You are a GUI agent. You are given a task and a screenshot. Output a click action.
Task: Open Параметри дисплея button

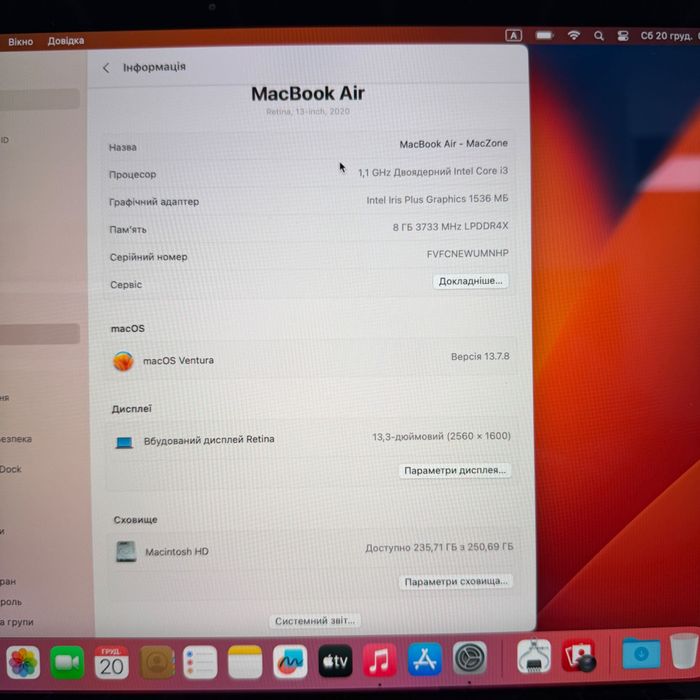pyautogui.click(x=454, y=471)
